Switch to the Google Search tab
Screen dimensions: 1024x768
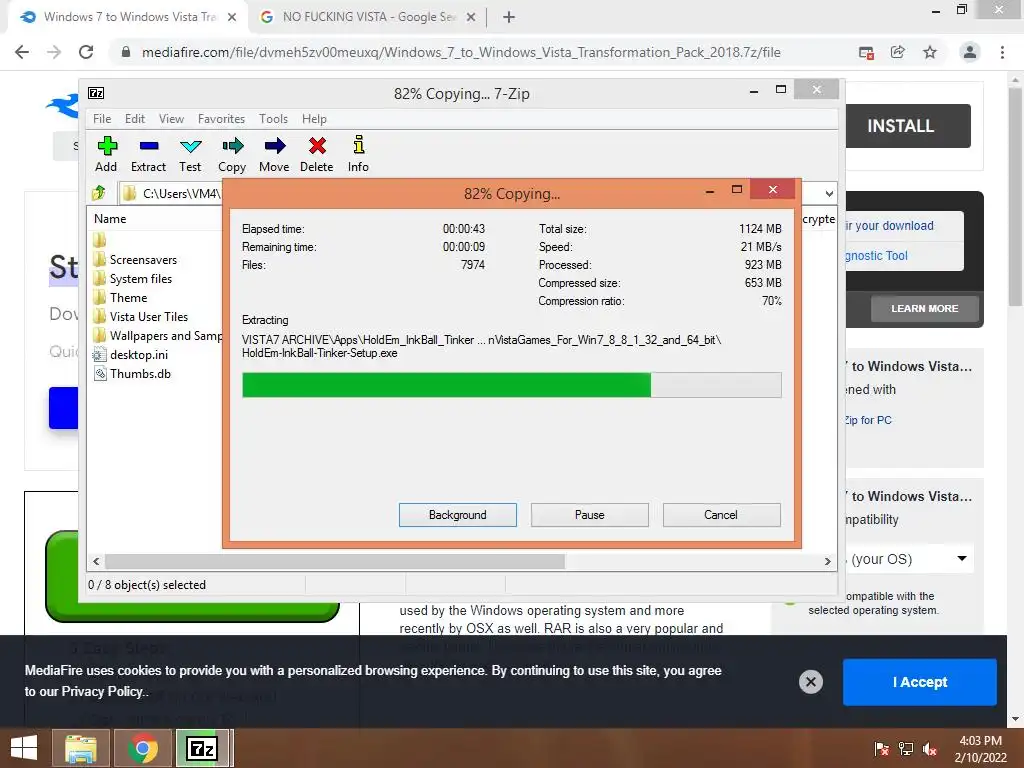point(368,17)
